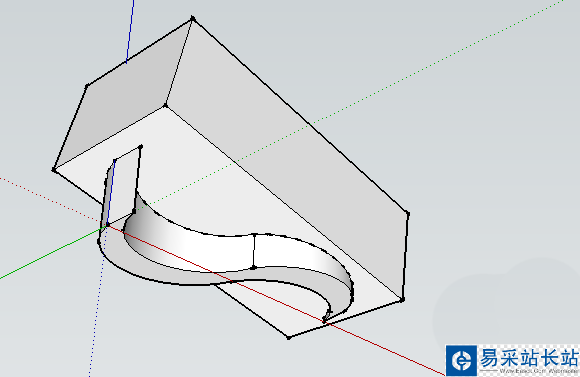Select the small upright rectangle face near the origin
This screenshot has height=377, width=580.
tap(125, 185)
